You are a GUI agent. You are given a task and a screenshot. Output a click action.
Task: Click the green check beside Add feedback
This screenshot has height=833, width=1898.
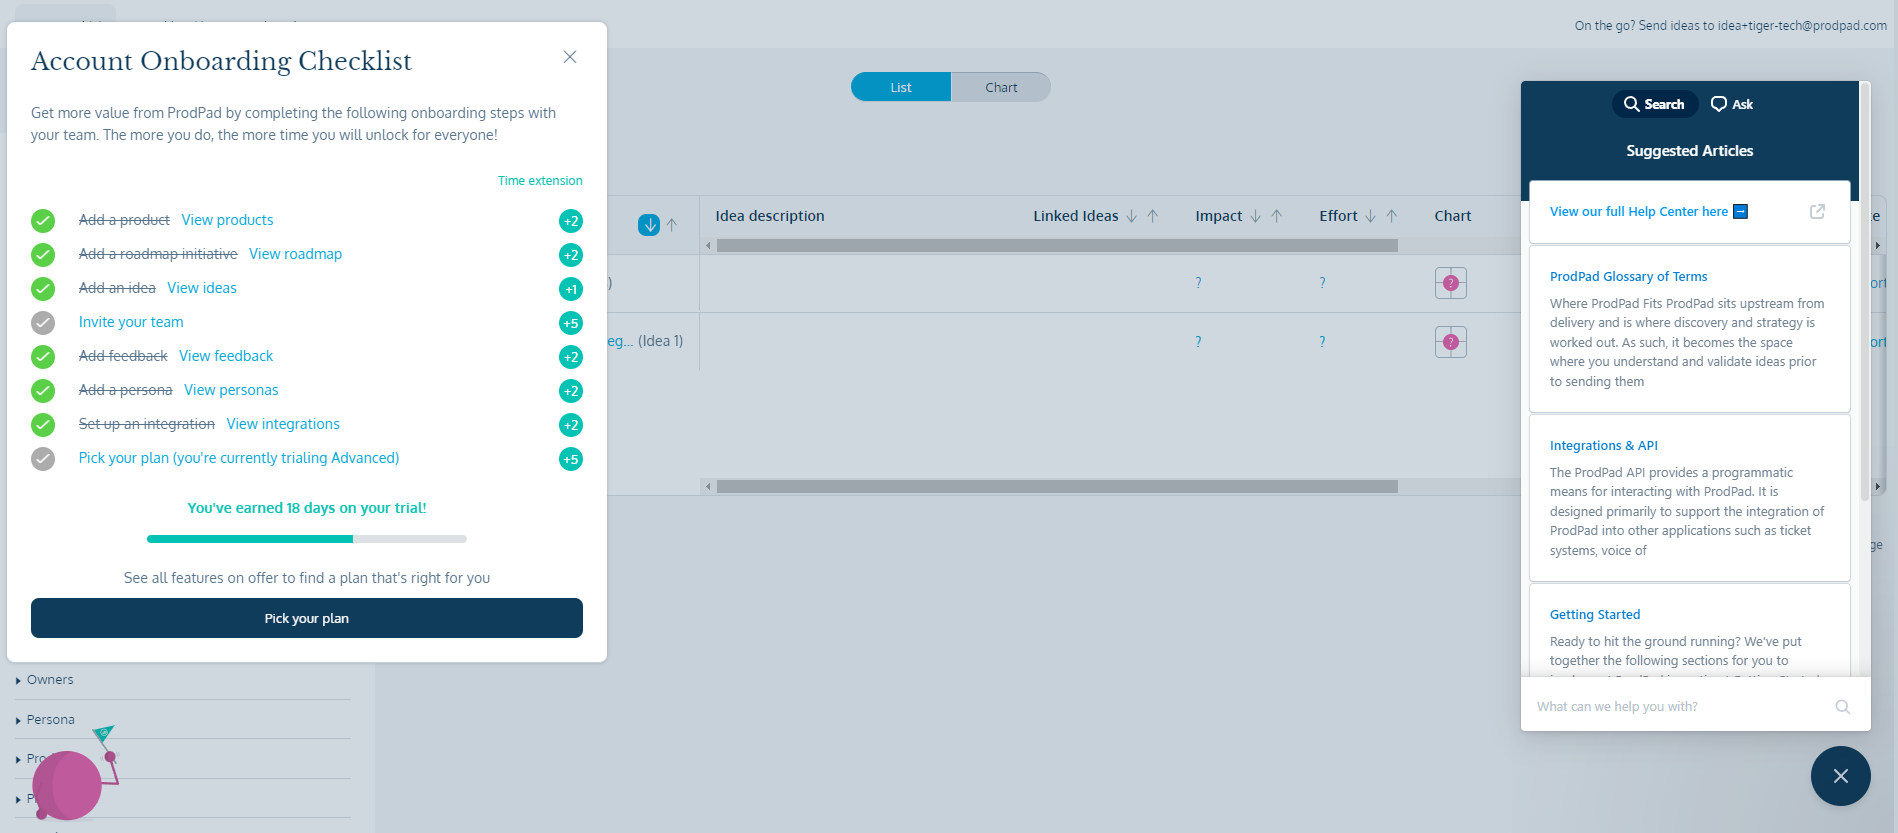[x=43, y=357]
